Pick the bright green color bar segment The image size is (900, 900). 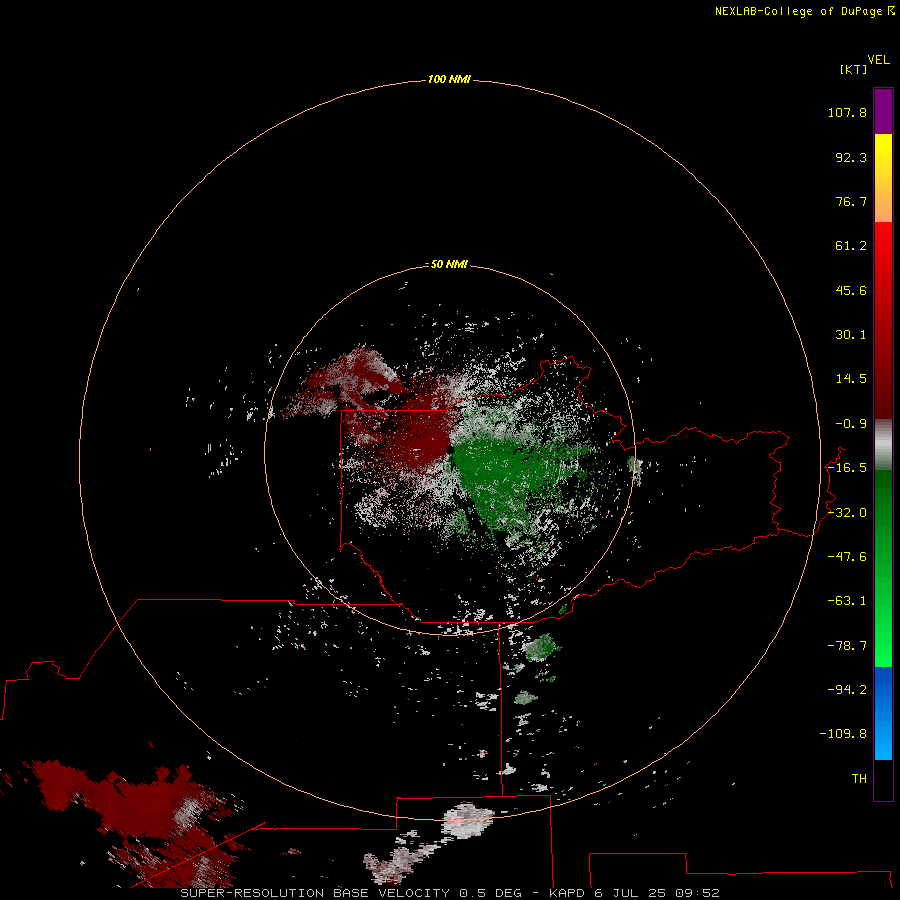tap(883, 631)
